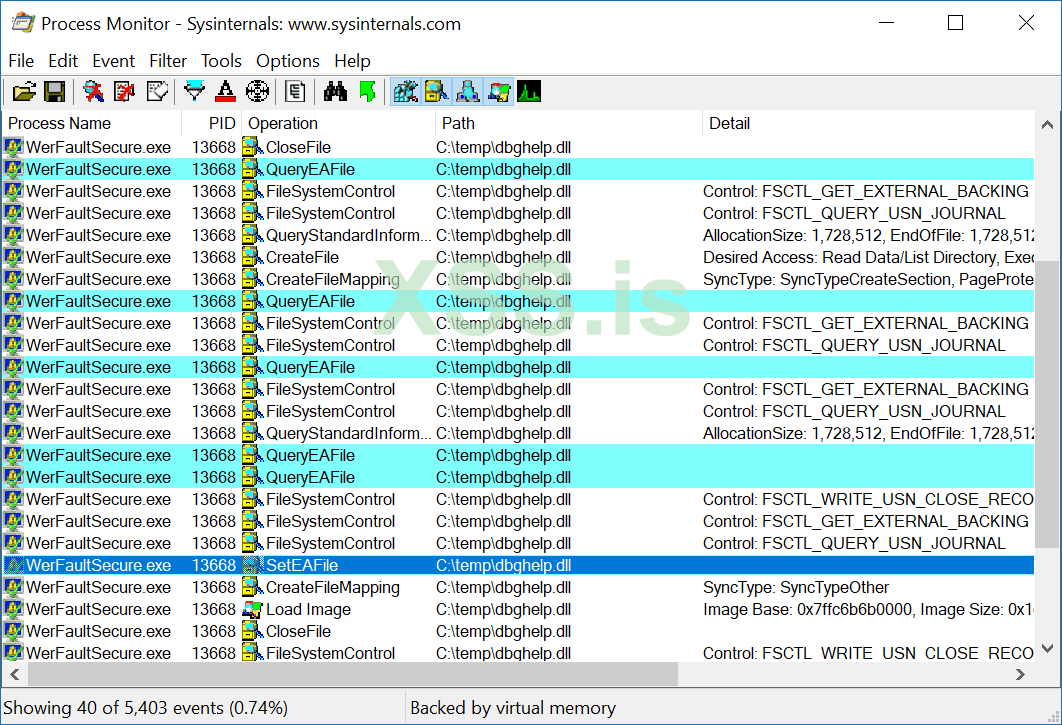Image resolution: width=1062 pixels, height=725 pixels.
Task: Click vertical scrollbar down arrow
Action: click(1047, 648)
